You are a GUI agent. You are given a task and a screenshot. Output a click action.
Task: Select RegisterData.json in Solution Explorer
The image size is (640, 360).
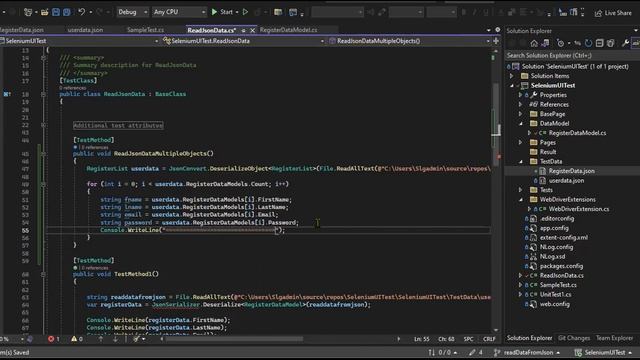point(571,171)
